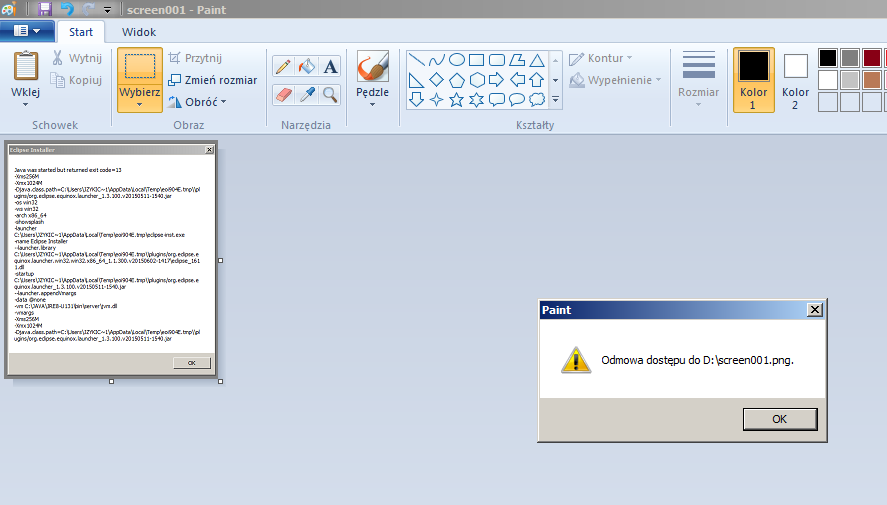Choose the Right arrow shape
The height and width of the screenshot is (505, 887).
tap(497, 80)
